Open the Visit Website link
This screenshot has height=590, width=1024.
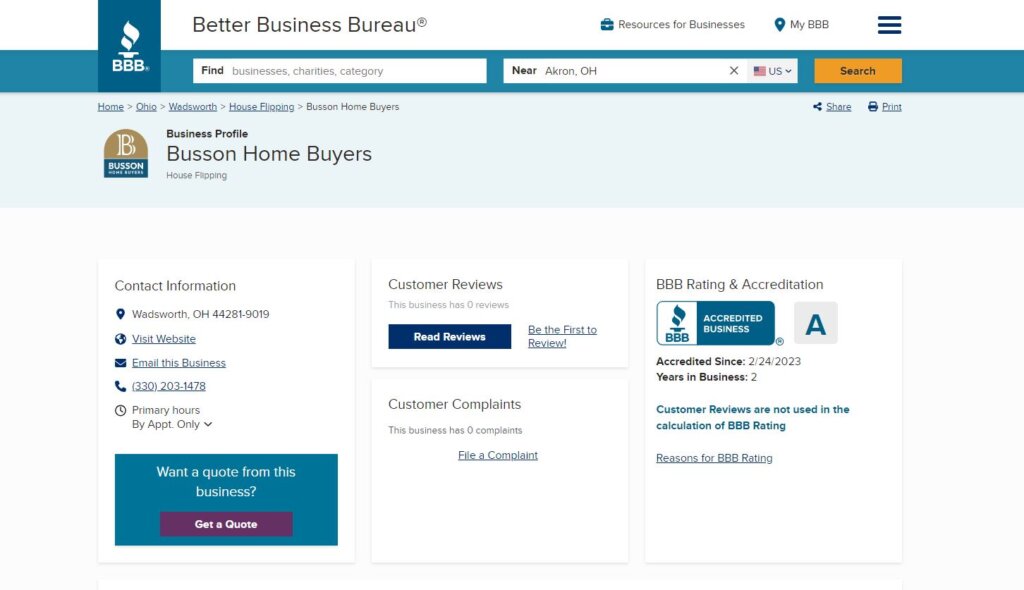[x=164, y=339]
